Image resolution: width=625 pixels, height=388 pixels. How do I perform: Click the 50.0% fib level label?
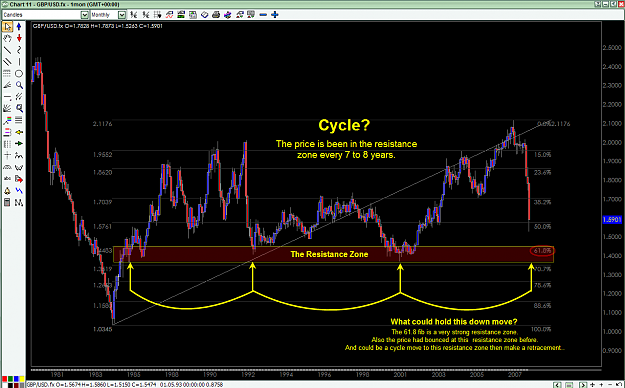coord(542,226)
